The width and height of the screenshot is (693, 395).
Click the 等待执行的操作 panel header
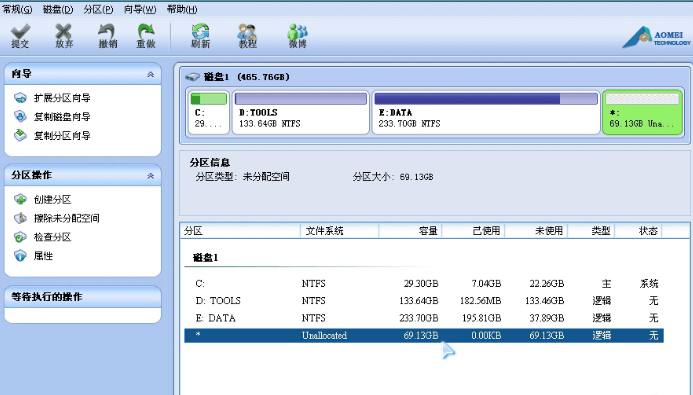(x=83, y=296)
